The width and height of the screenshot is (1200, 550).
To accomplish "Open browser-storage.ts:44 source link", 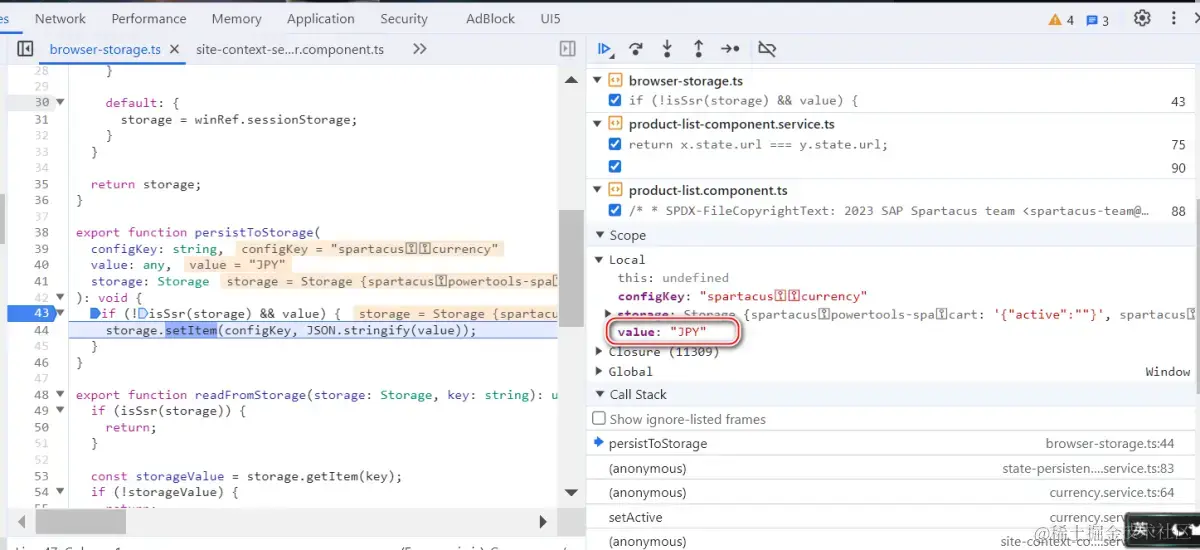I will click(1110, 444).
